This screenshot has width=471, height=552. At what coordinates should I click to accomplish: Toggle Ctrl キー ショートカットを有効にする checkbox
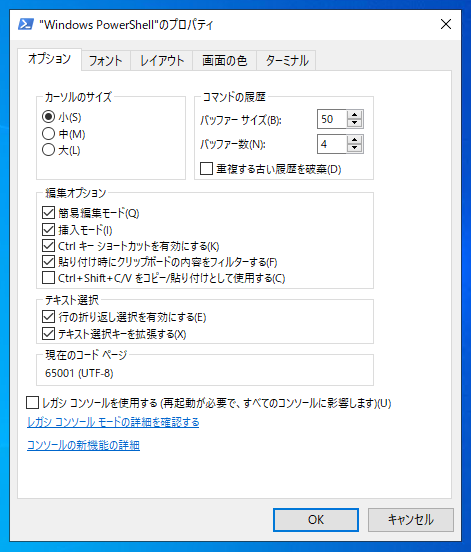click(x=48, y=246)
